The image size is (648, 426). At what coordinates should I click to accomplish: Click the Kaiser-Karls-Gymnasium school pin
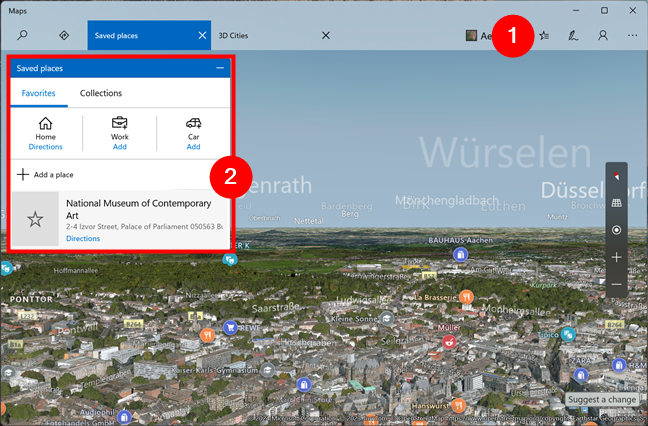point(267,369)
